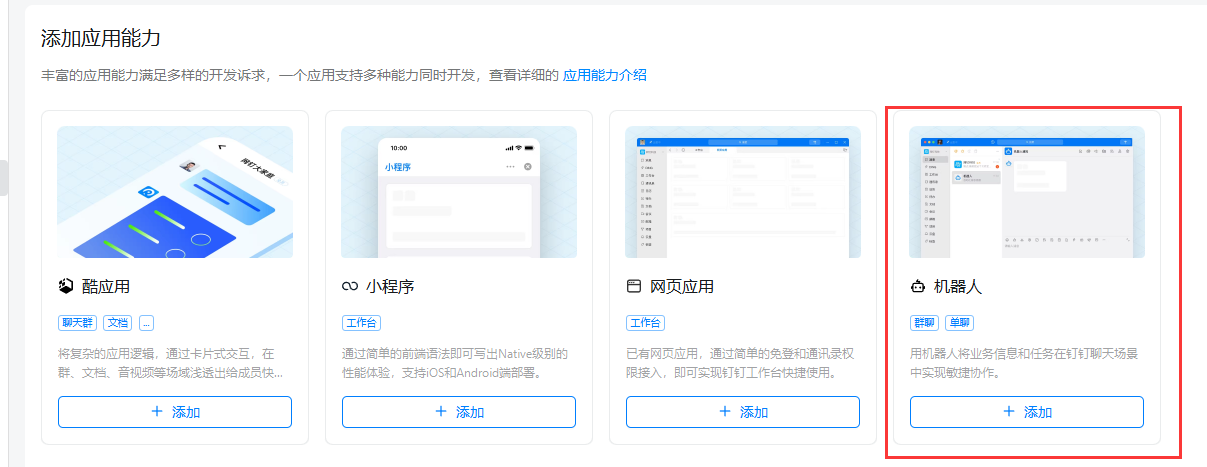The image size is (1207, 467).
Task: Open the 机器人 chat preview thumbnail
Action: tap(1027, 192)
